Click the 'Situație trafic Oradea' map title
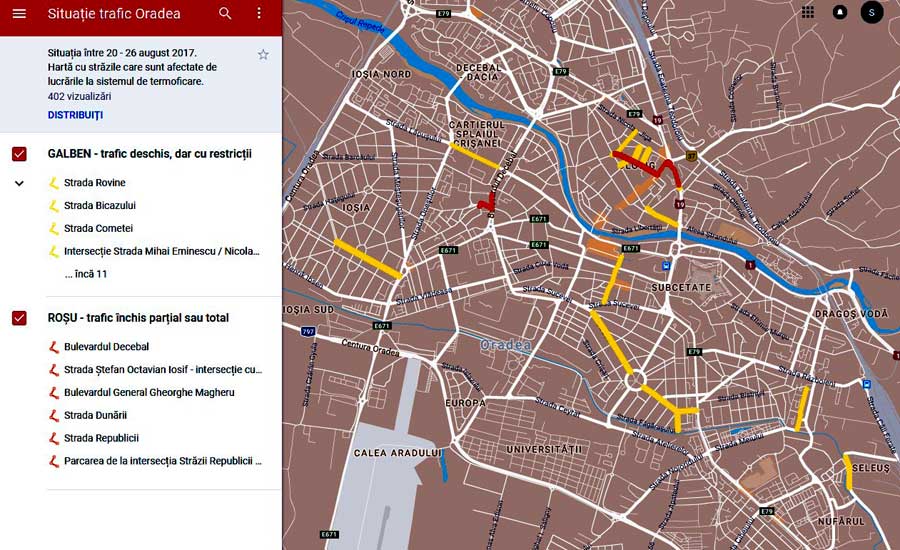900x550 pixels. (114, 13)
